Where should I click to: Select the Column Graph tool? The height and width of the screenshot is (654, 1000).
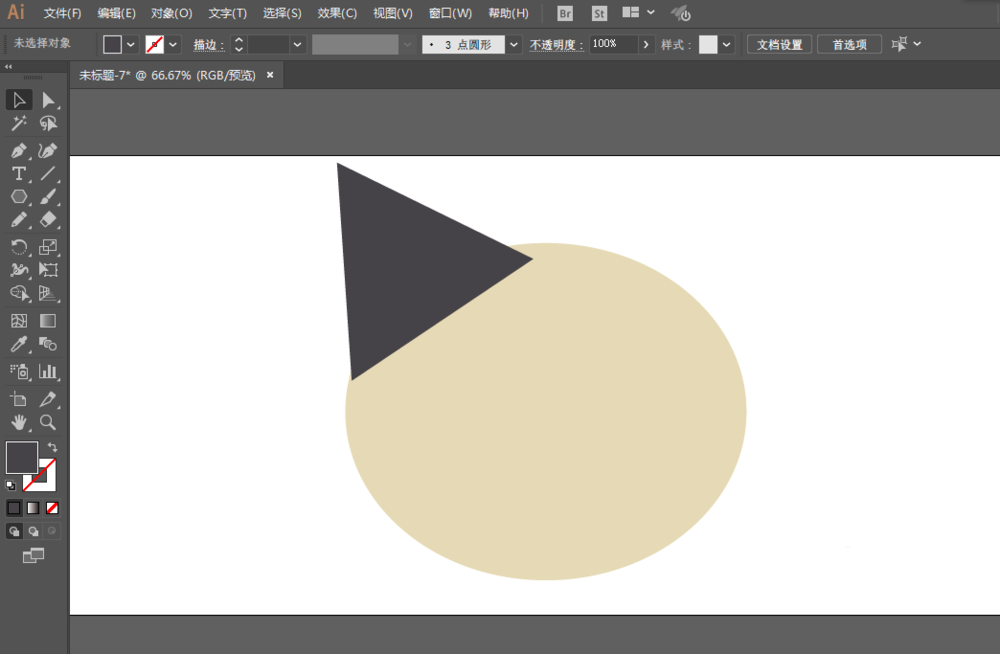[x=48, y=371]
